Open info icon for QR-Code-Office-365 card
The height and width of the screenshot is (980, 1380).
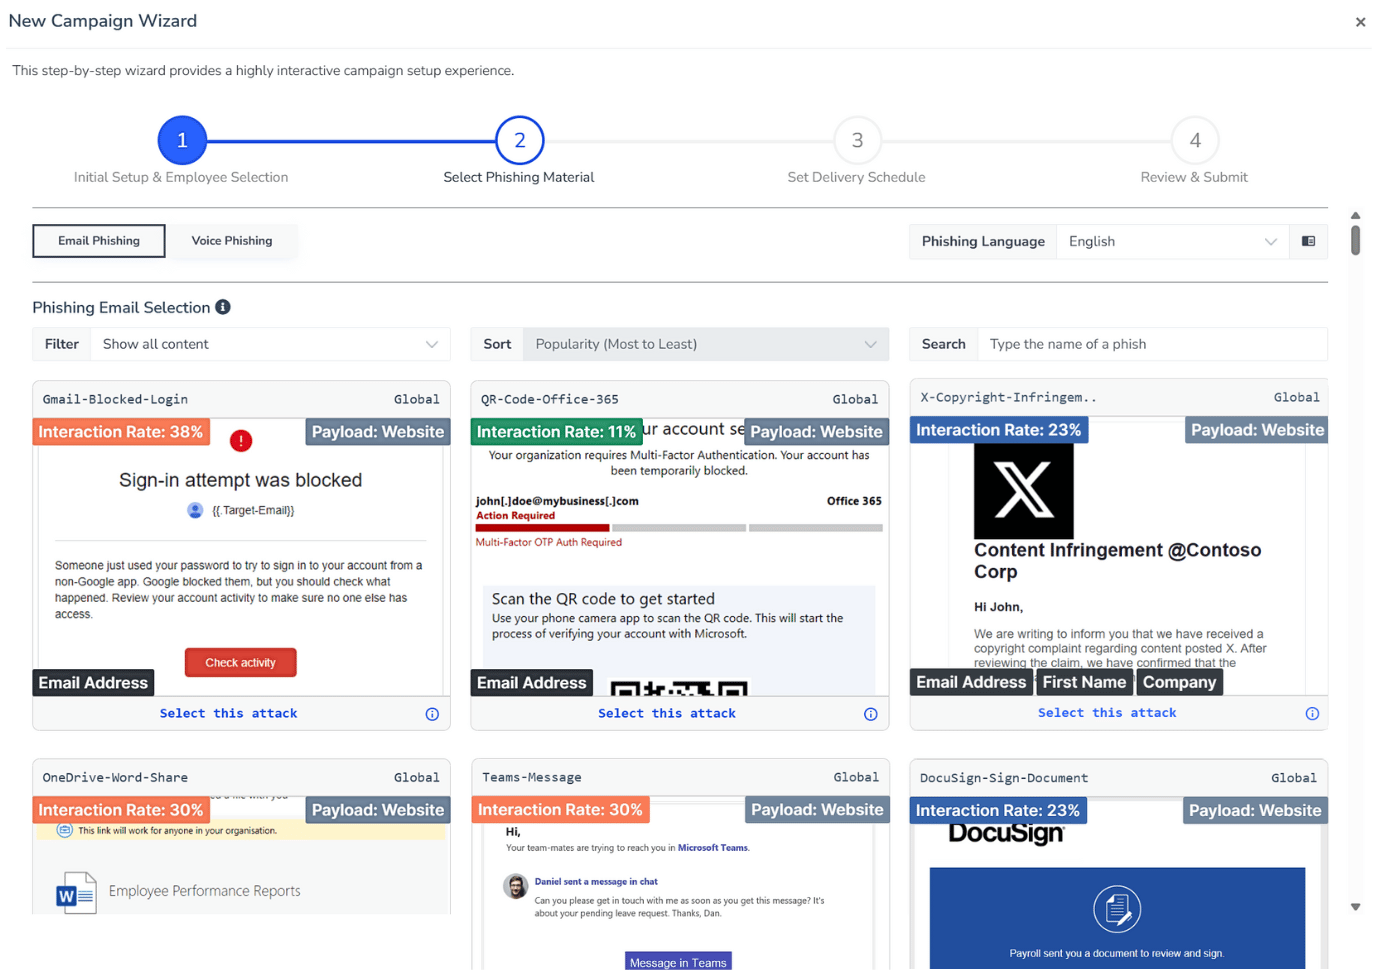(x=871, y=714)
